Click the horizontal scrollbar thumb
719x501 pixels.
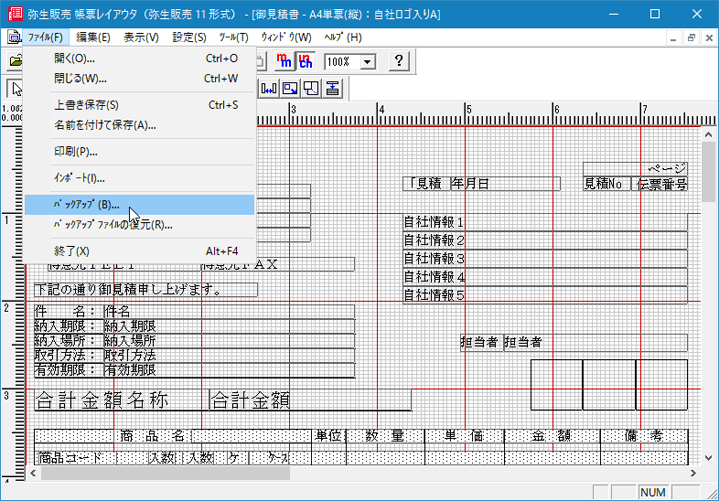click(x=165, y=473)
